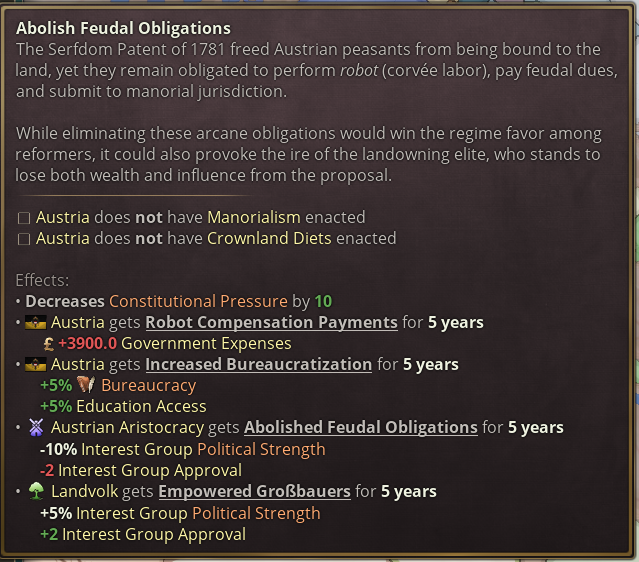Image resolution: width=639 pixels, height=562 pixels.
Task: Click the Bureaucracy quill papers icon
Action: [x=86, y=385]
